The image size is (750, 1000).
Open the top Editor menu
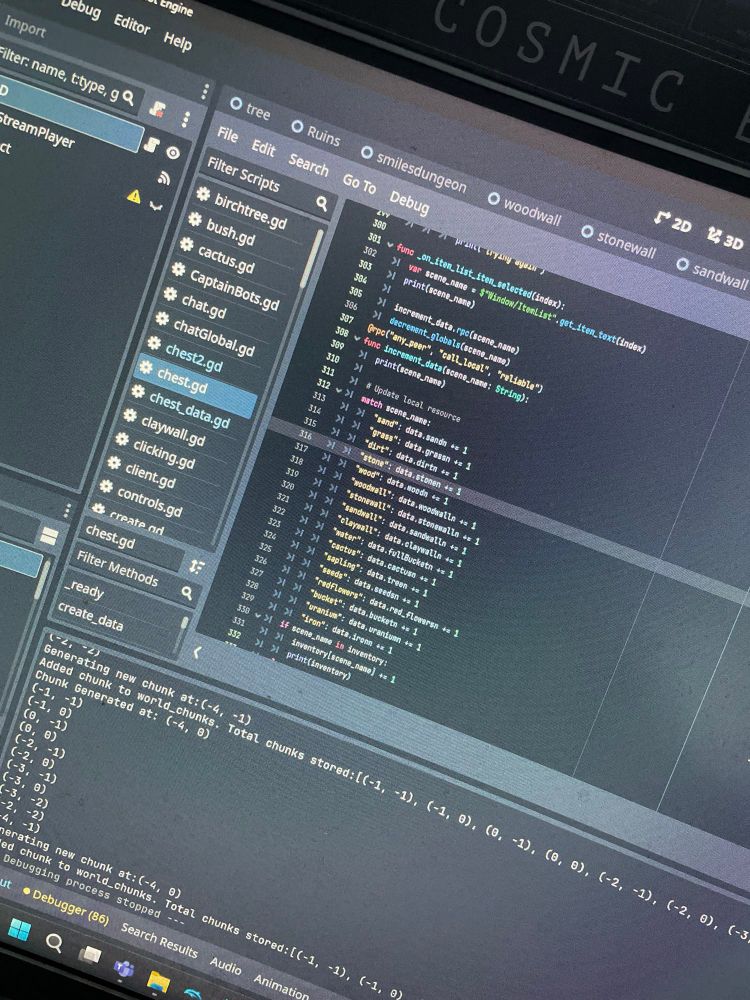[131, 24]
